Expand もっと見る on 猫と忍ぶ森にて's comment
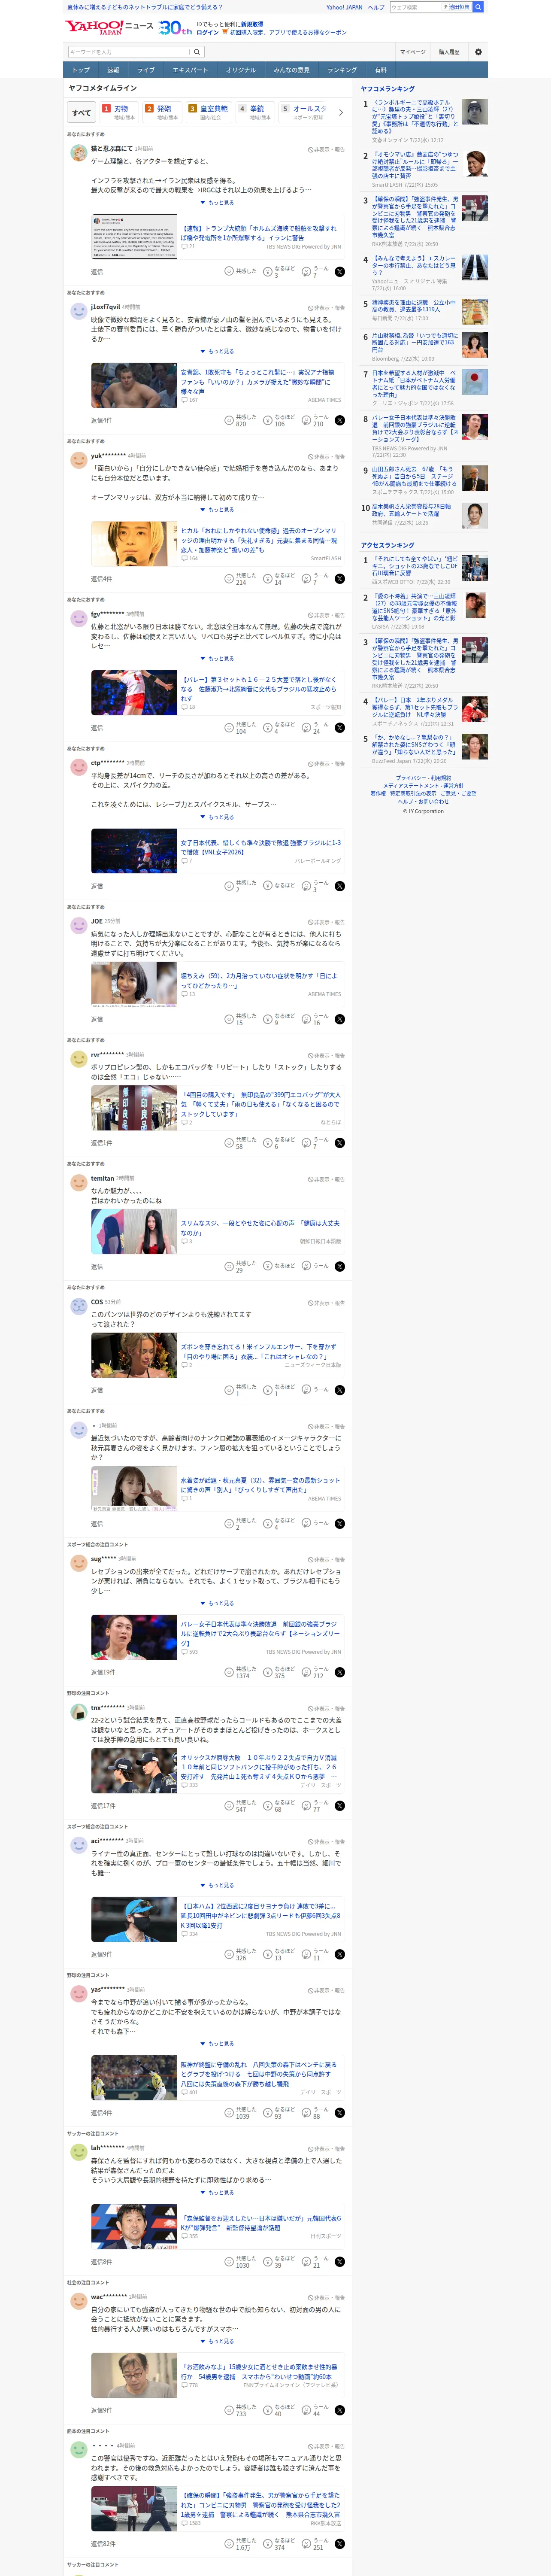 click(x=217, y=203)
